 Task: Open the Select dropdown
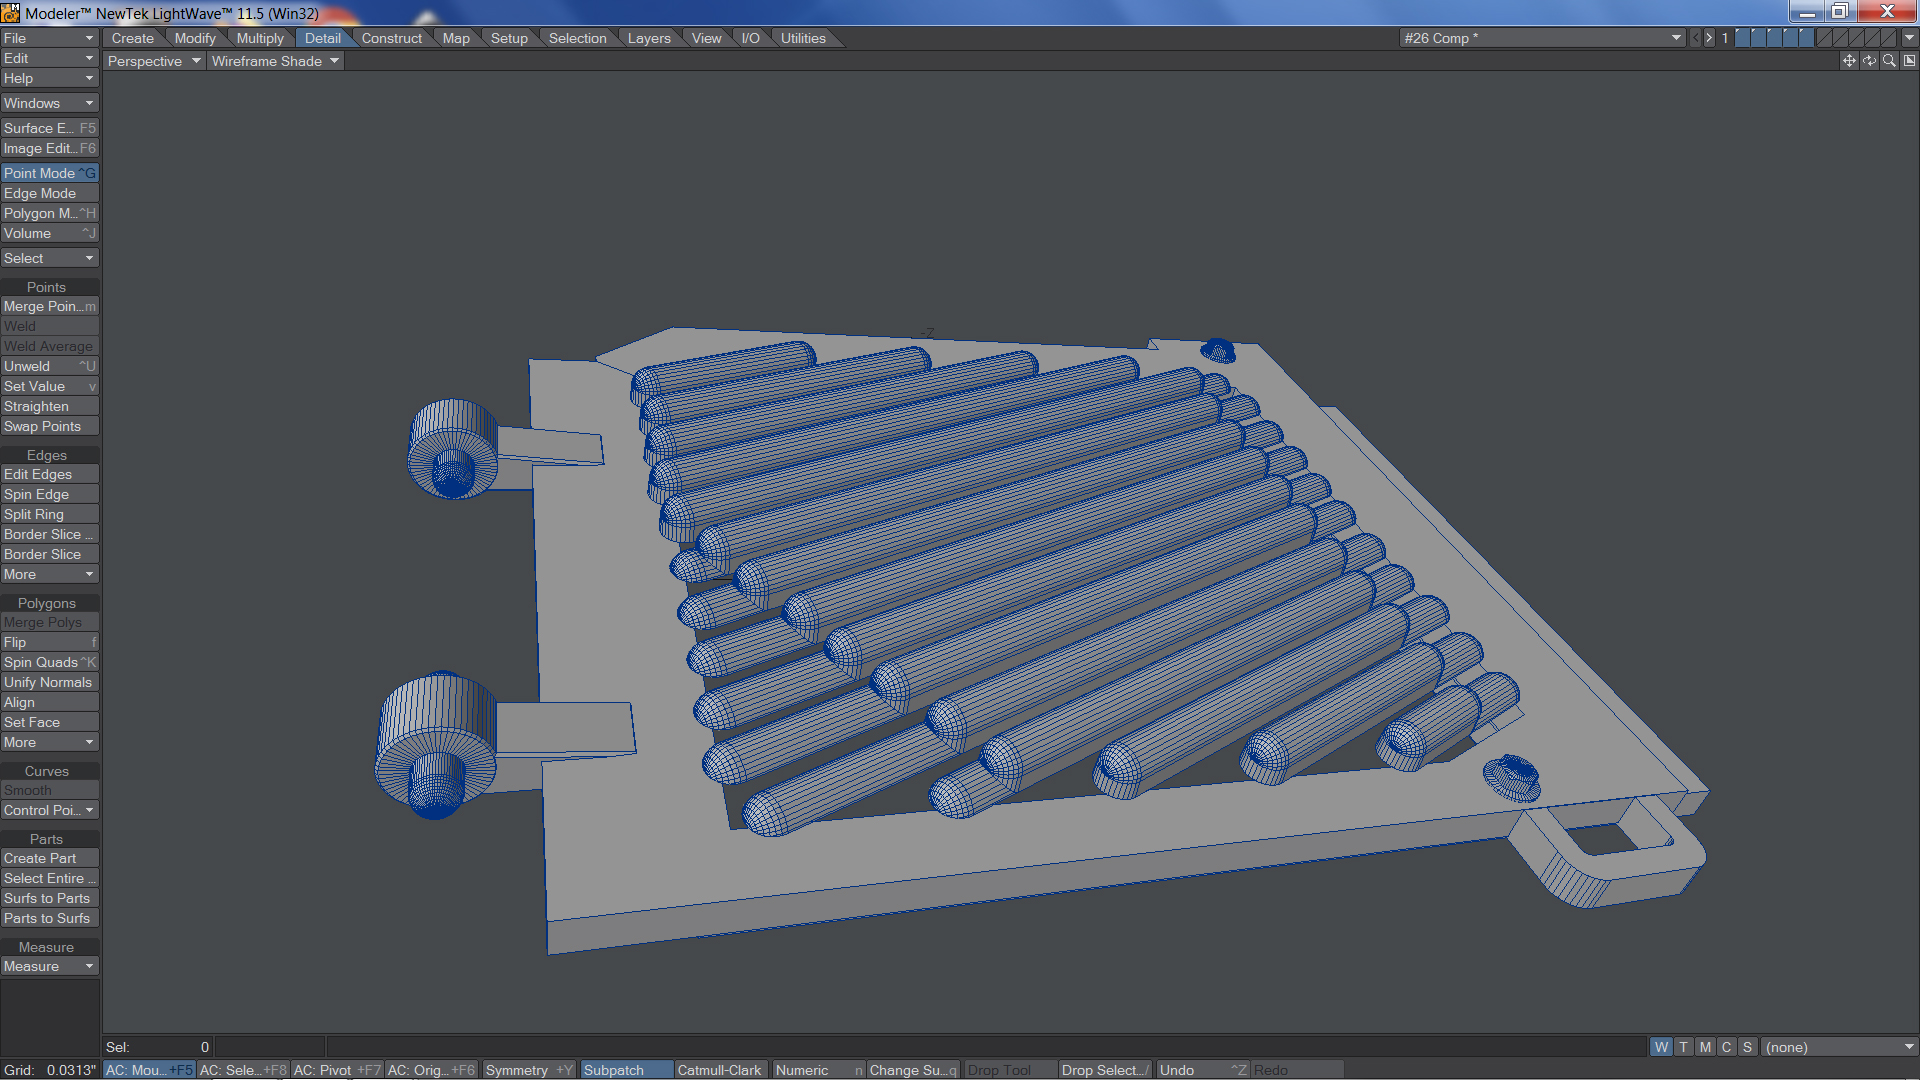click(49, 258)
